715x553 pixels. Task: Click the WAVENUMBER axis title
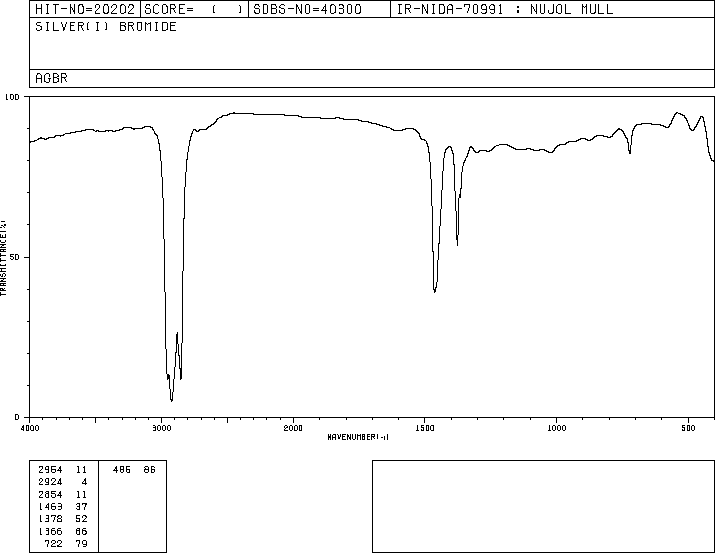click(358, 437)
